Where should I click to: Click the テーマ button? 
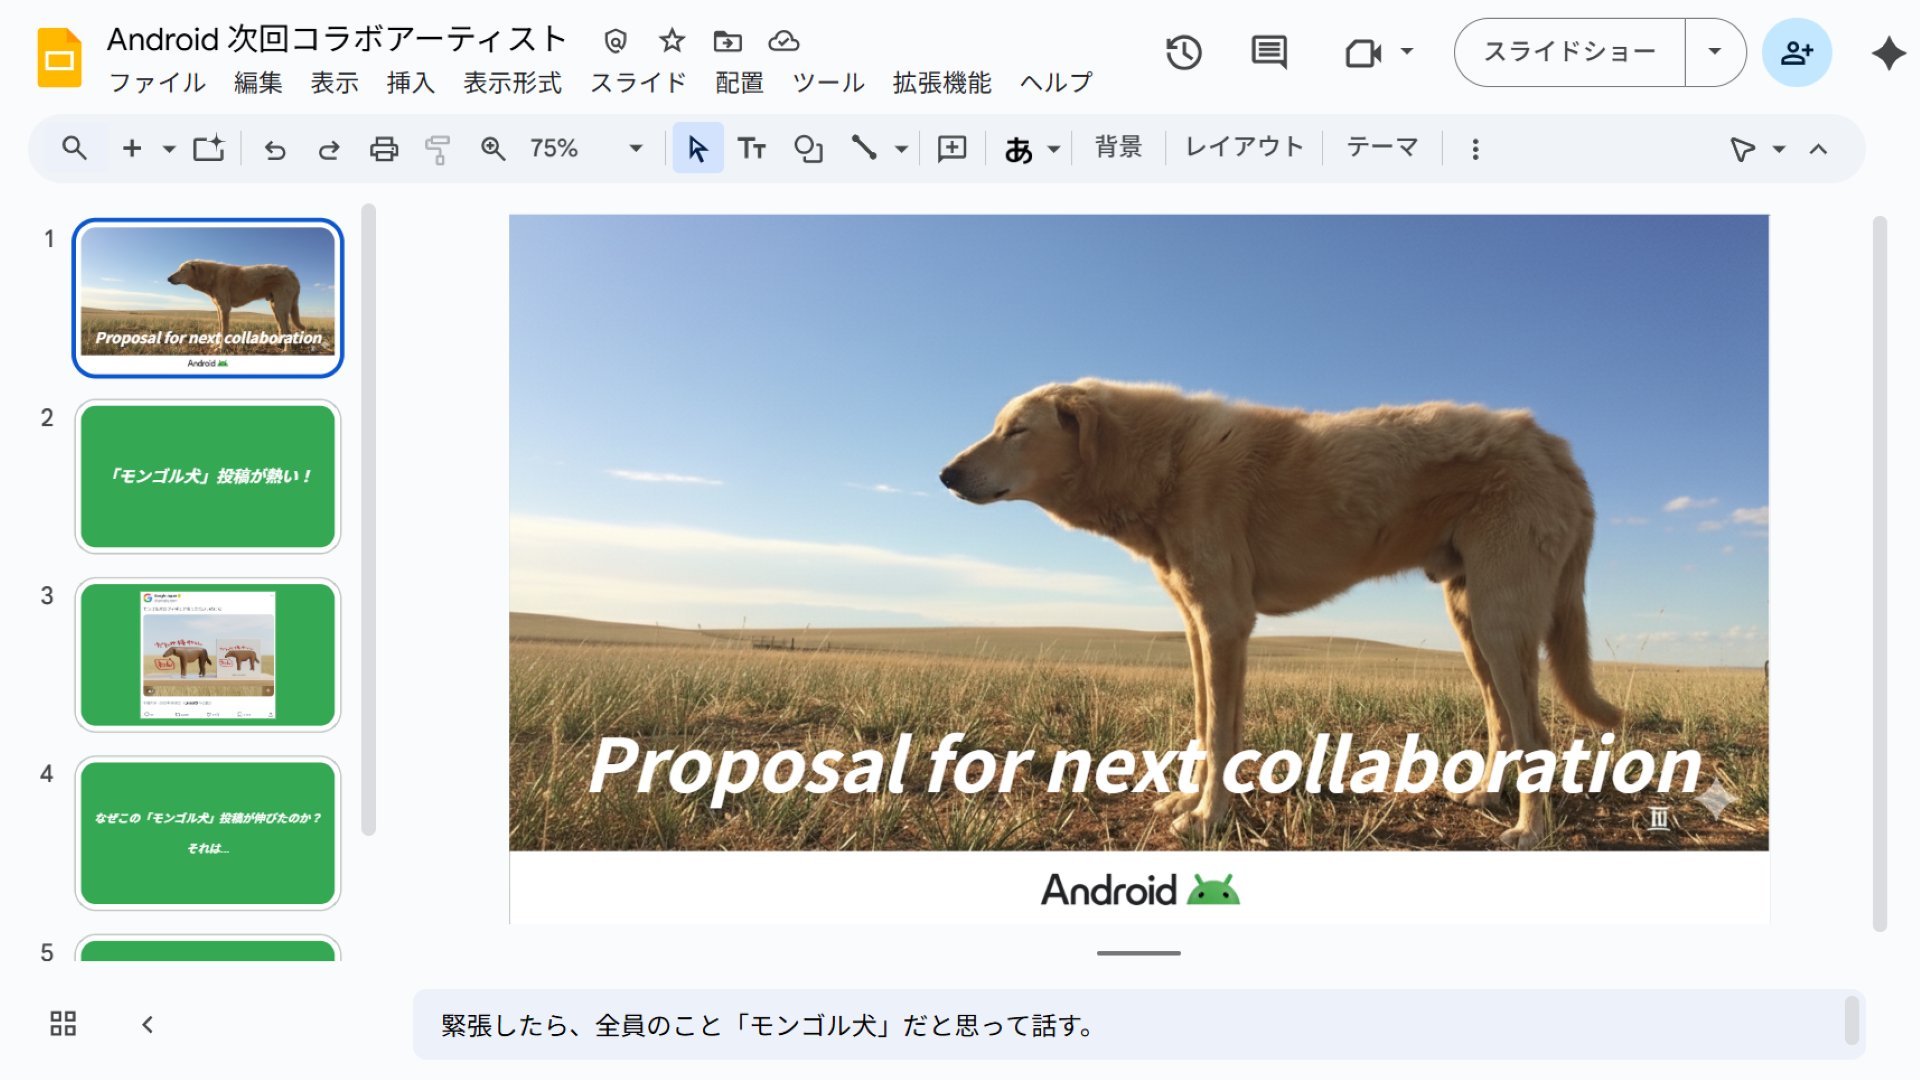[1382, 148]
